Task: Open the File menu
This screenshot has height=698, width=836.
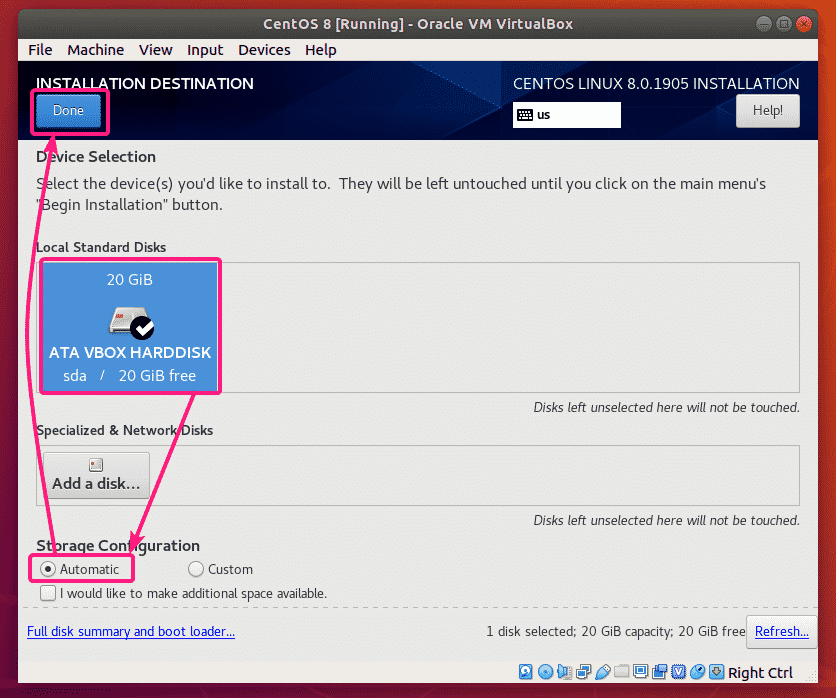Action: (40, 50)
